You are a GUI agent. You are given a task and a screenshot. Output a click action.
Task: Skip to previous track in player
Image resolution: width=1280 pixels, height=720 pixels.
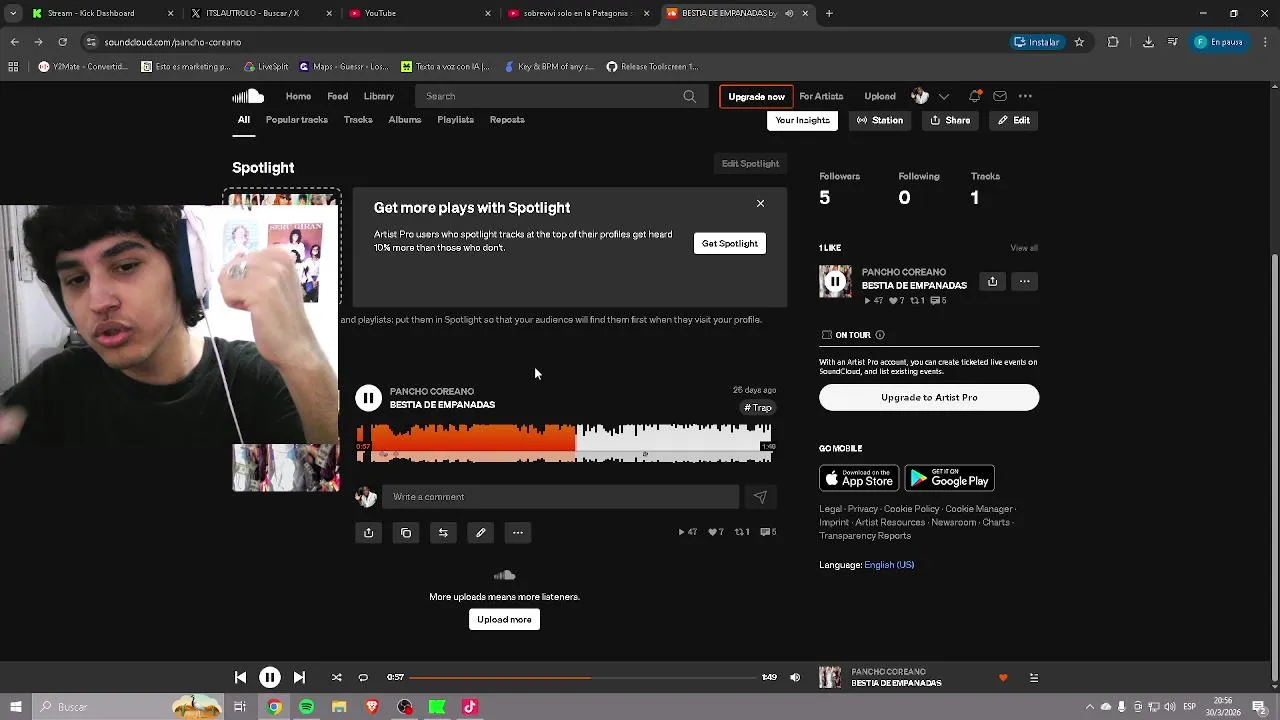(x=240, y=677)
